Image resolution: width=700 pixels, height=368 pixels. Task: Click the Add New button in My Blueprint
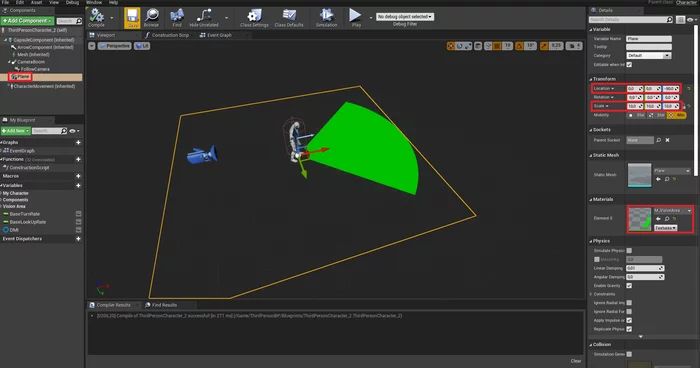(x=16, y=131)
